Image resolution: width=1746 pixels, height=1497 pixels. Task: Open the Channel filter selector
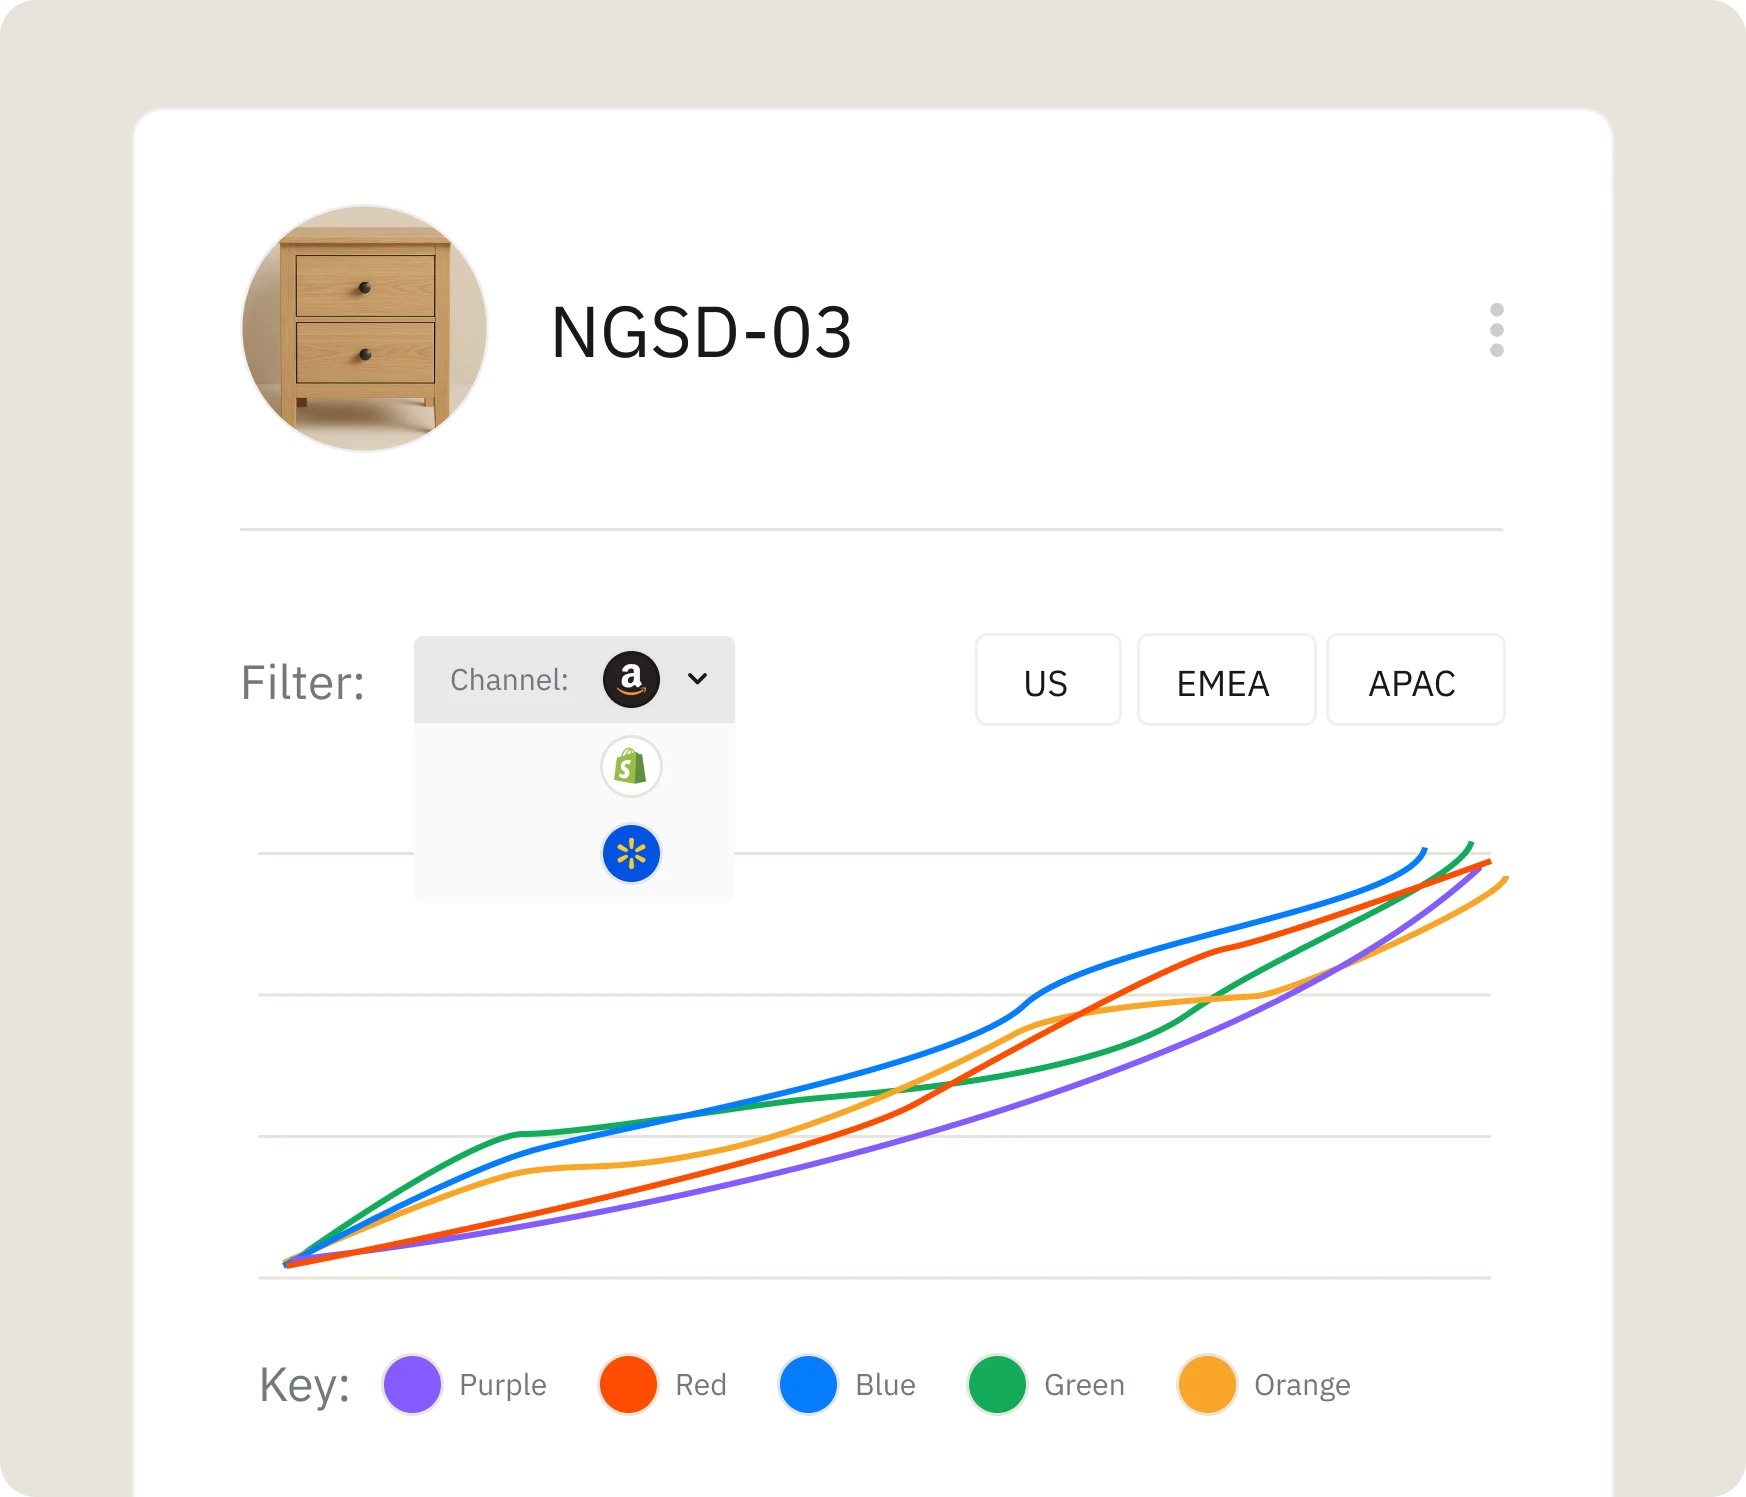point(574,680)
